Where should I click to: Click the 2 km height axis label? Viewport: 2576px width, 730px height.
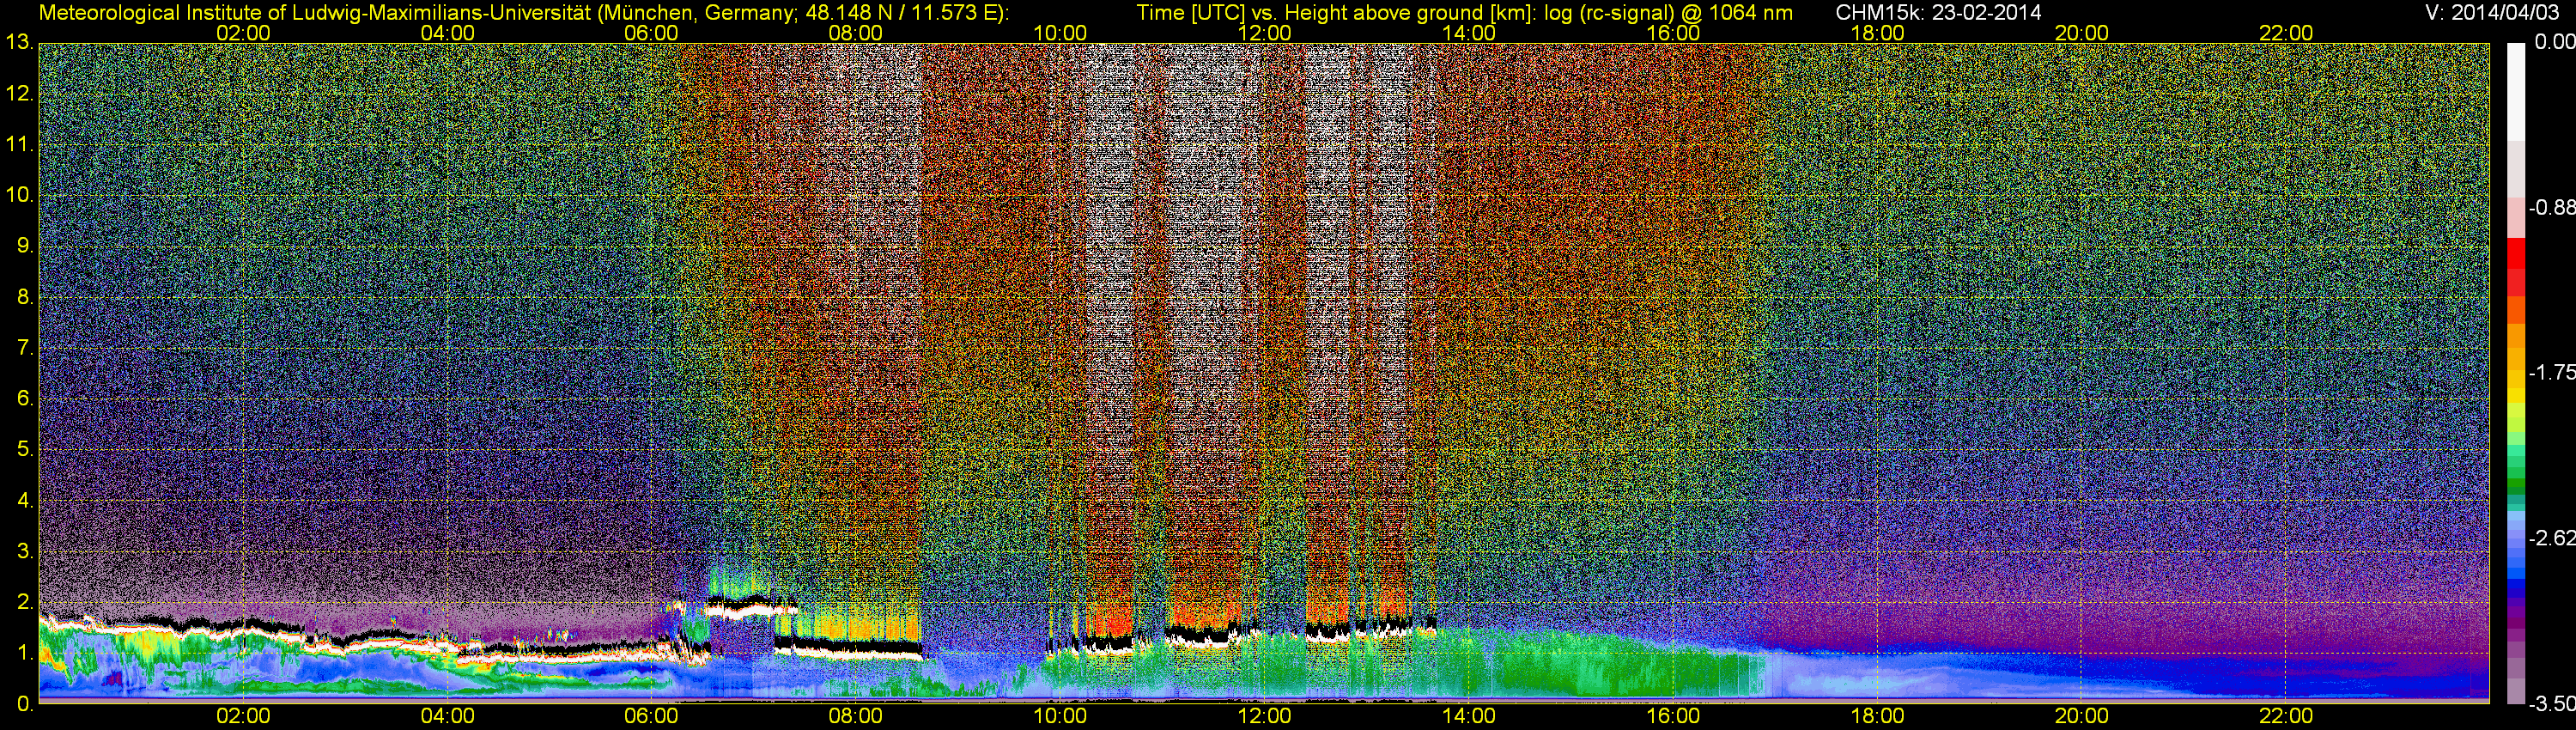click(x=25, y=601)
